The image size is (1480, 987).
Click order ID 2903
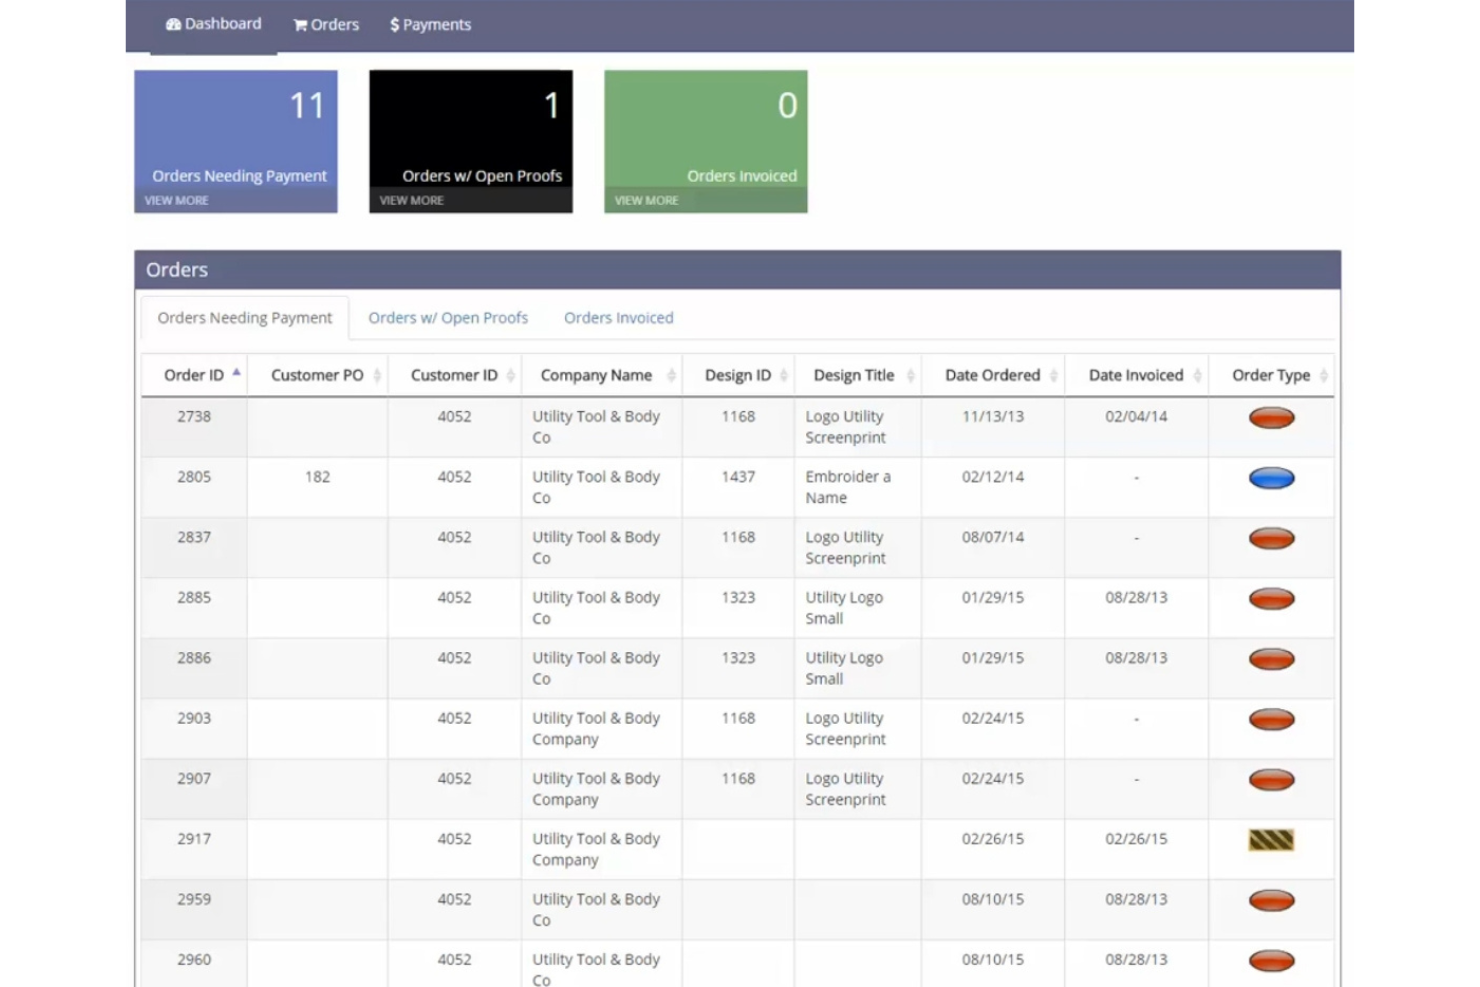(194, 718)
